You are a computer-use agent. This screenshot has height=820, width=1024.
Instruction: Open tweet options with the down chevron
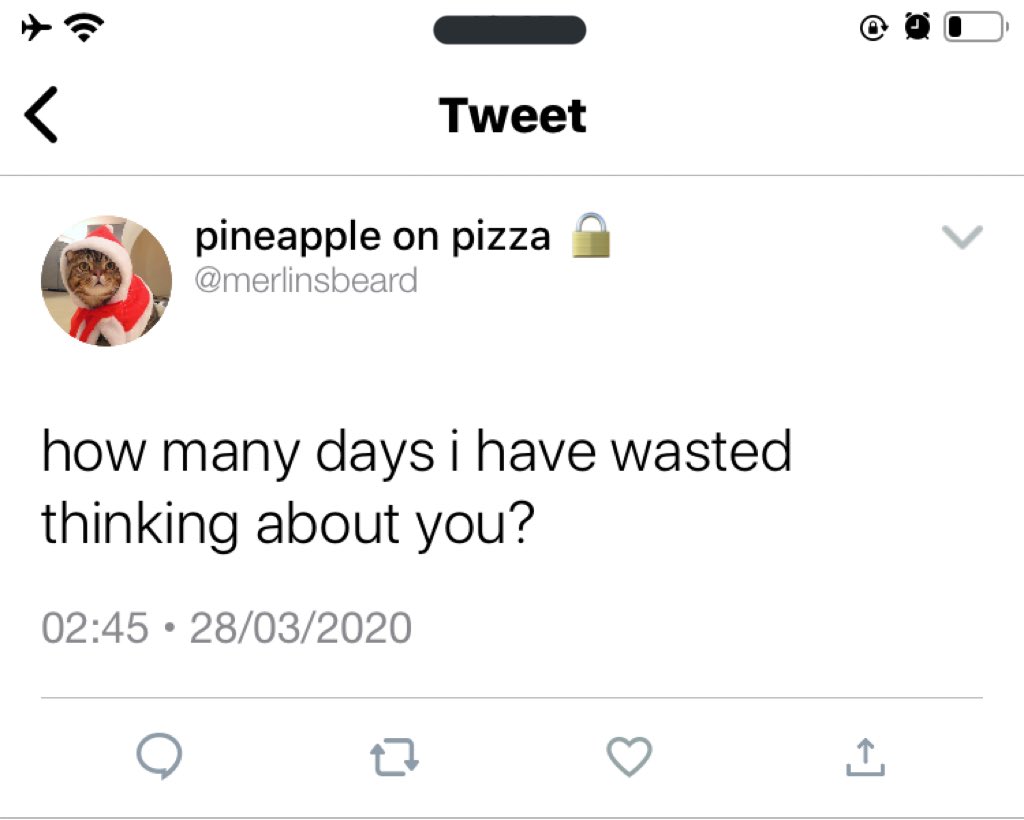[x=963, y=236]
